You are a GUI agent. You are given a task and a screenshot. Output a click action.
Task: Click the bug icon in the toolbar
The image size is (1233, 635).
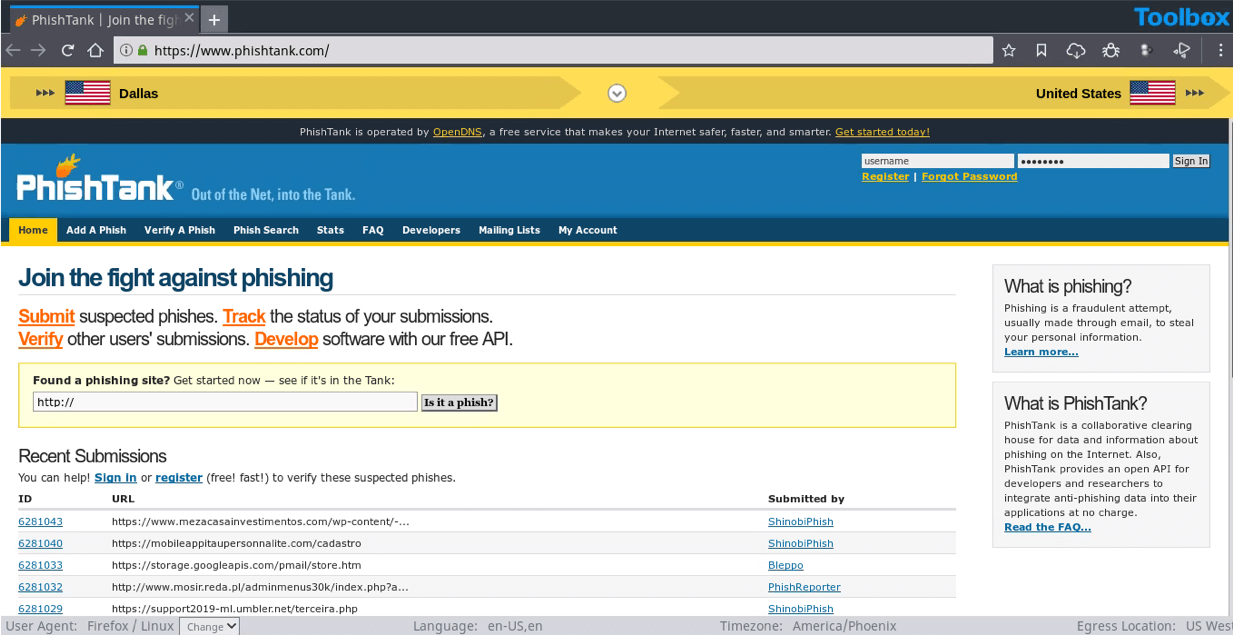[1111, 50]
